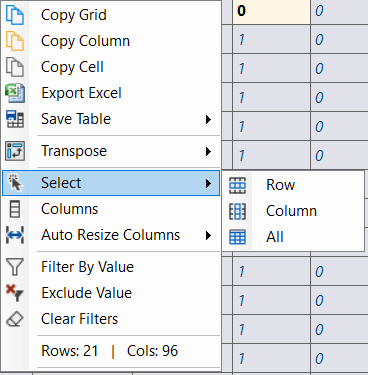The height and width of the screenshot is (375, 368).
Task: Choose Filter By Value
Action: (x=111, y=267)
